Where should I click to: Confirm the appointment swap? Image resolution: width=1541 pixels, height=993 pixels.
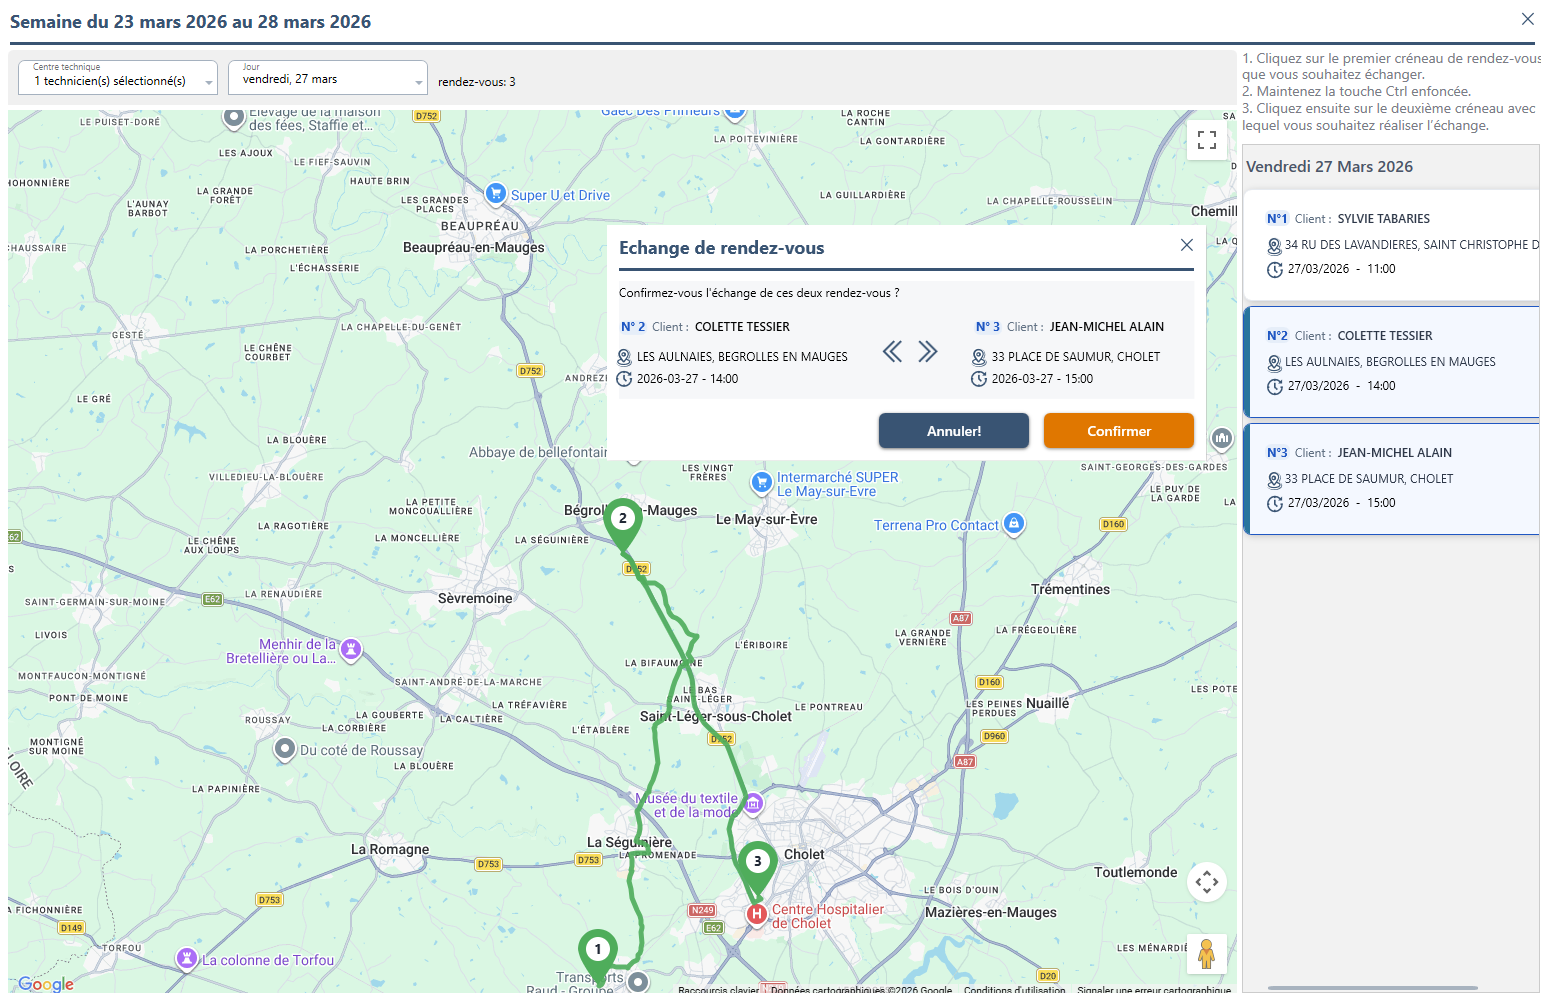click(x=1118, y=431)
